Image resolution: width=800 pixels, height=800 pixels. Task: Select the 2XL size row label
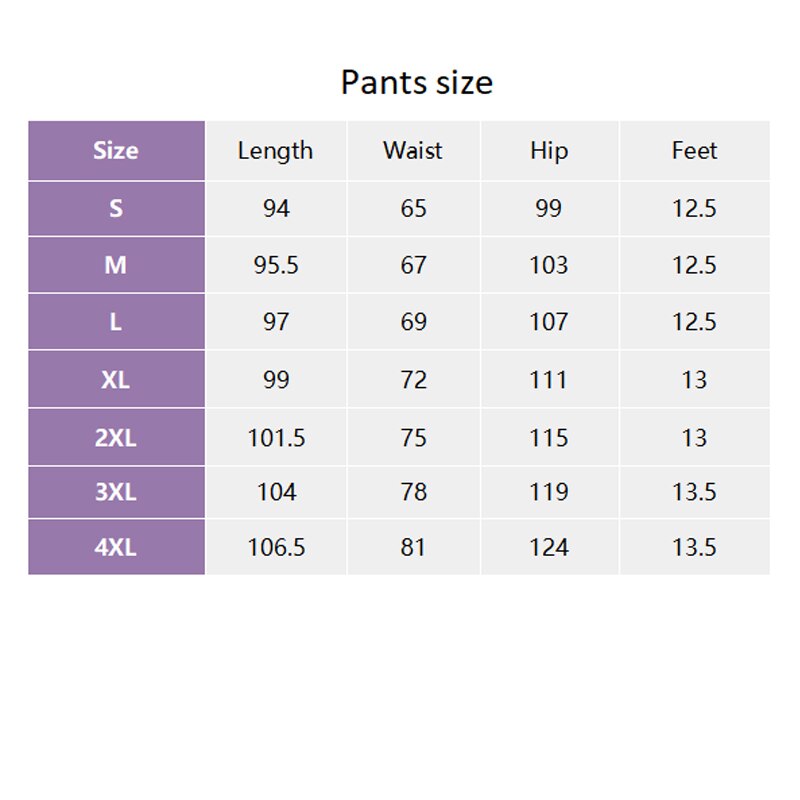coord(116,437)
